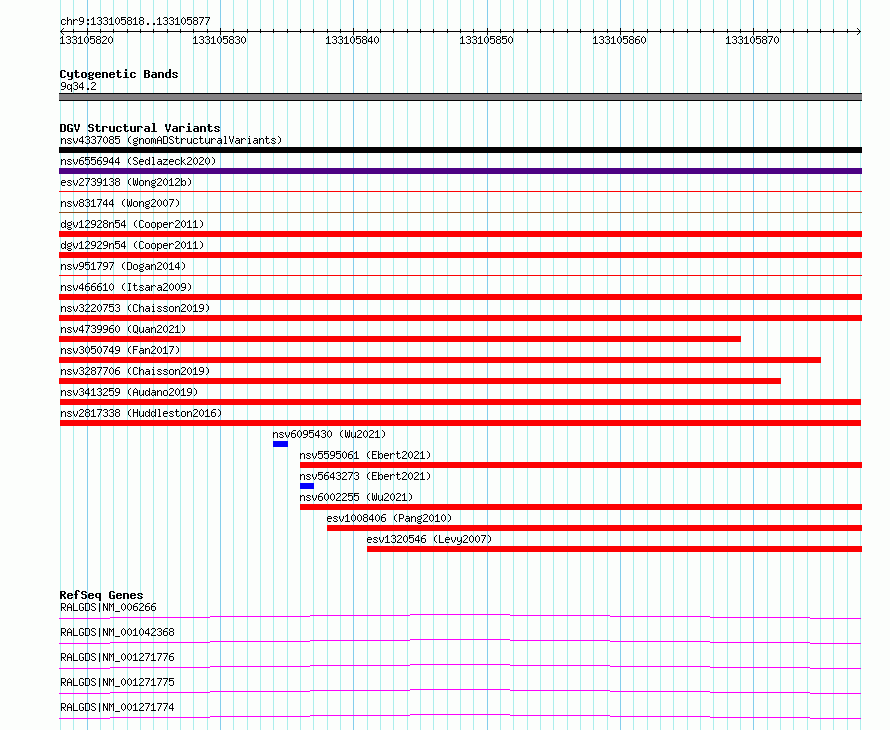Open the nsv5595061 (Ebert2021) variant label

point(366,455)
